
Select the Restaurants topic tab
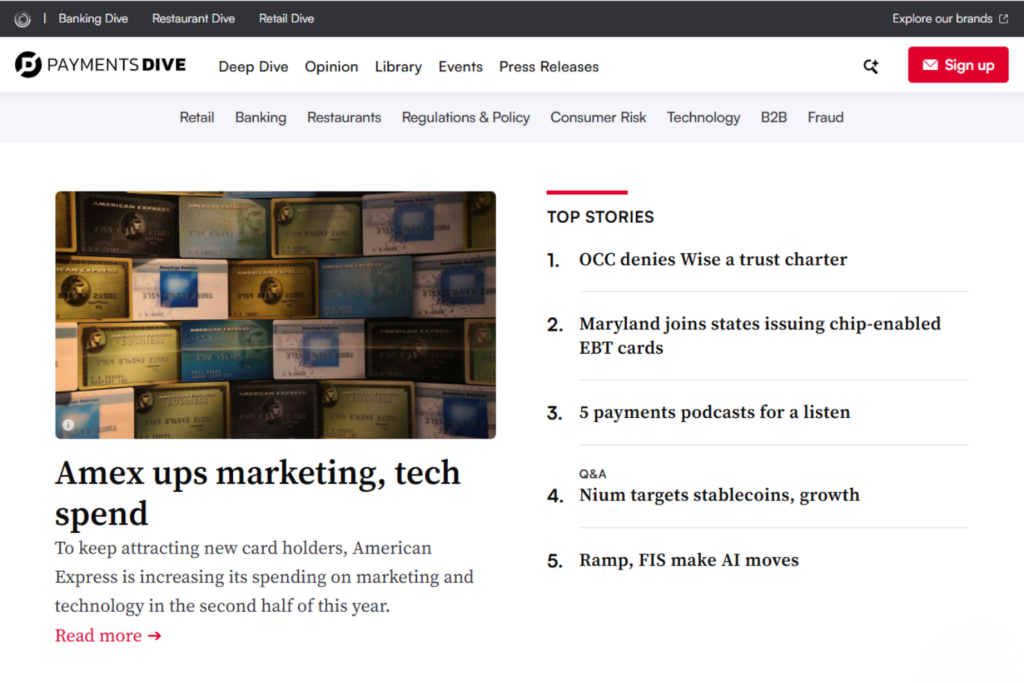click(x=344, y=118)
